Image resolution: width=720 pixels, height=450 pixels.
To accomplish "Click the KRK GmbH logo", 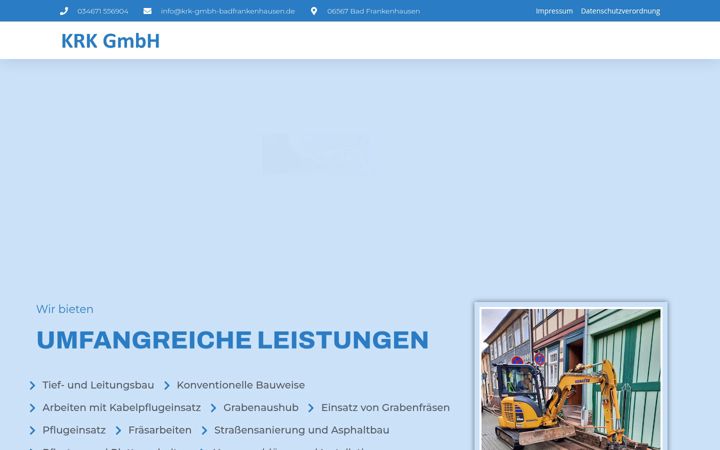I will coord(111,41).
